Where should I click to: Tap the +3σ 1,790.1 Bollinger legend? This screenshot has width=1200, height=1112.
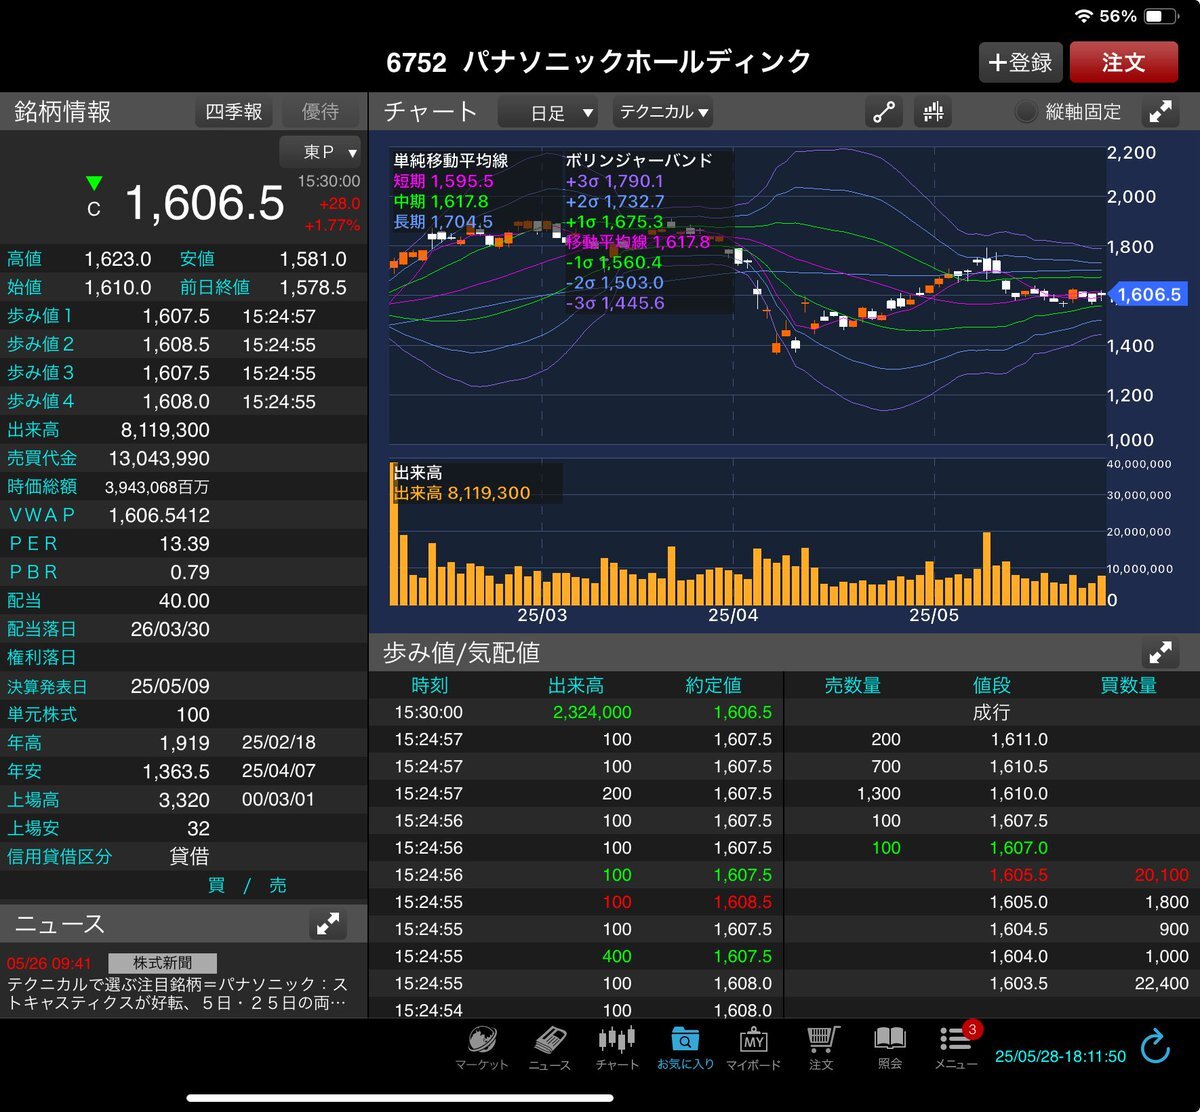pos(615,181)
